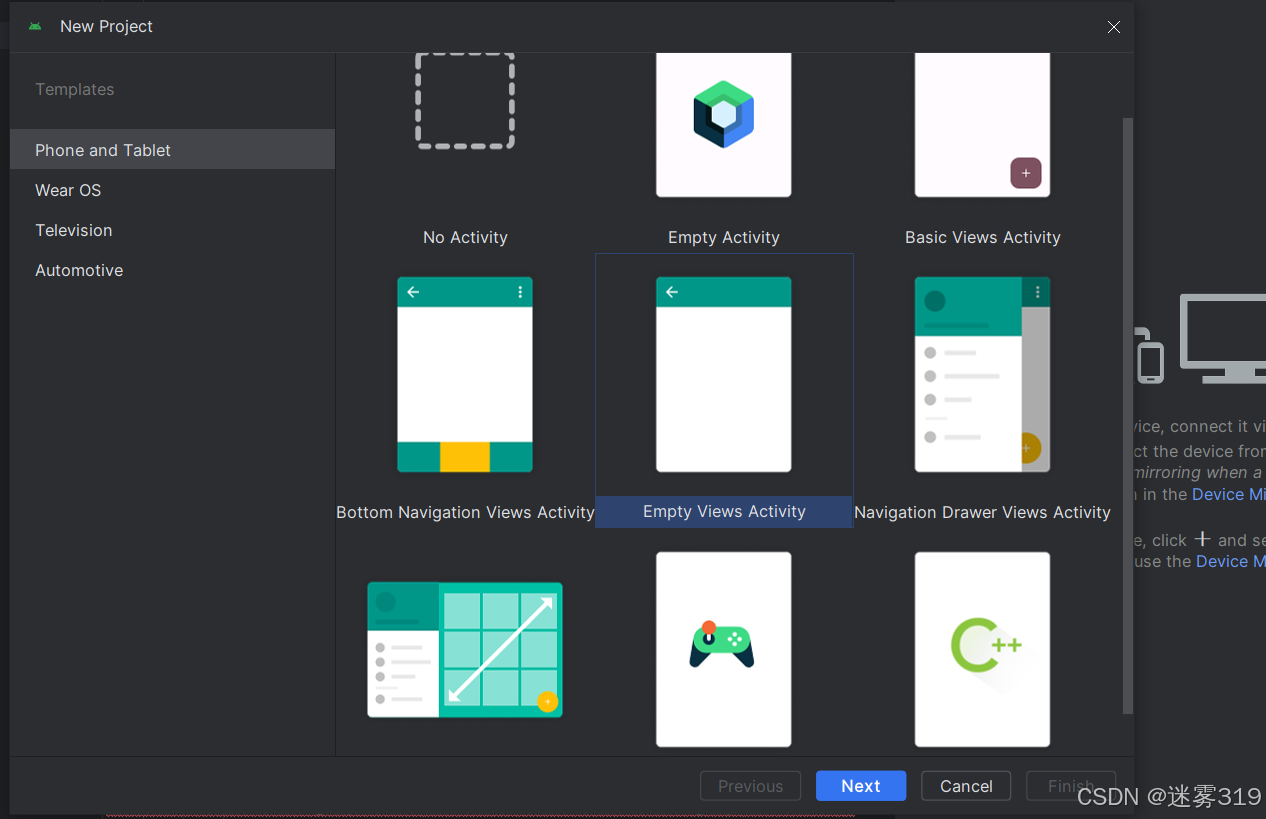Select the Native C++ project template

tap(981, 649)
